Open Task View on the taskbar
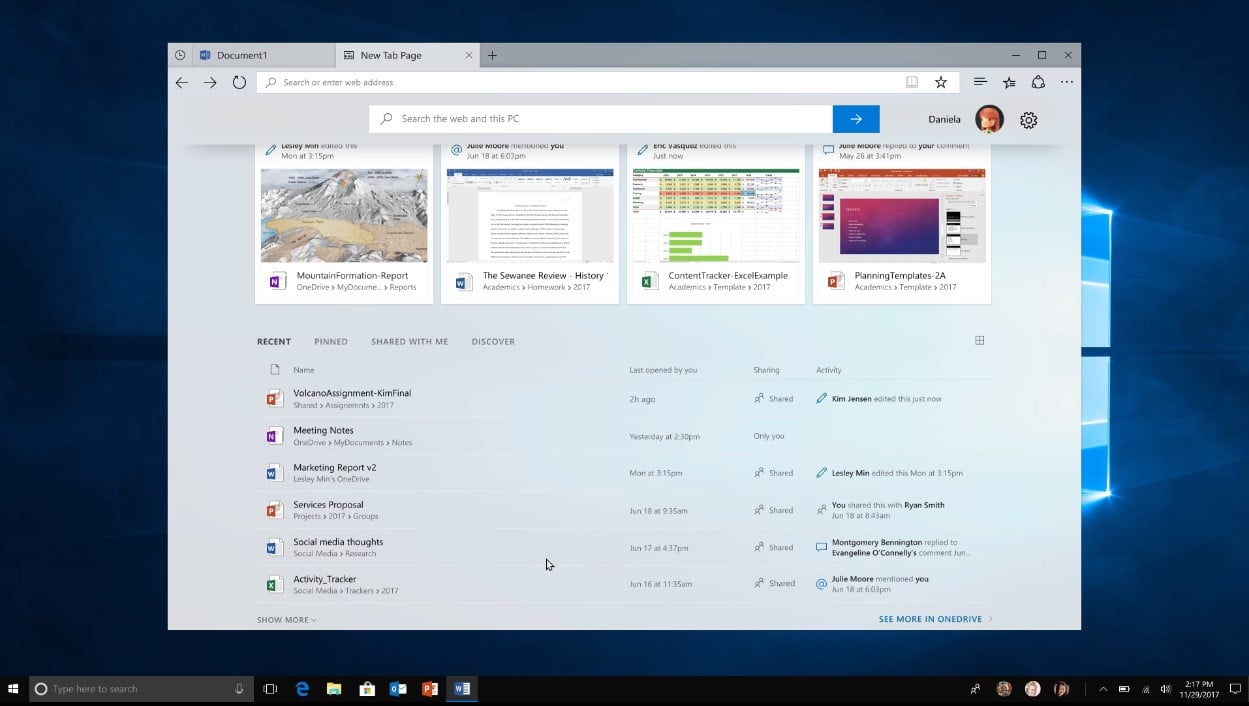 [270, 689]
